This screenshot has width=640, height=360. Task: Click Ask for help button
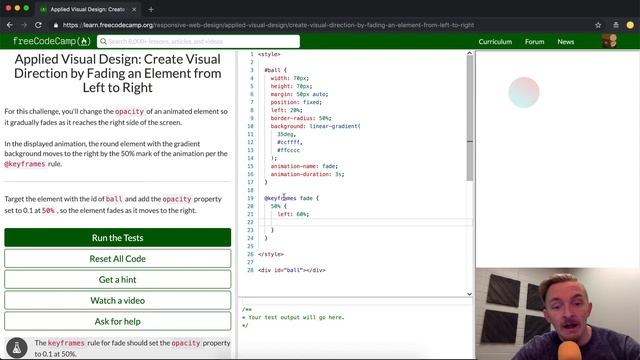click(x=118, y=321)
